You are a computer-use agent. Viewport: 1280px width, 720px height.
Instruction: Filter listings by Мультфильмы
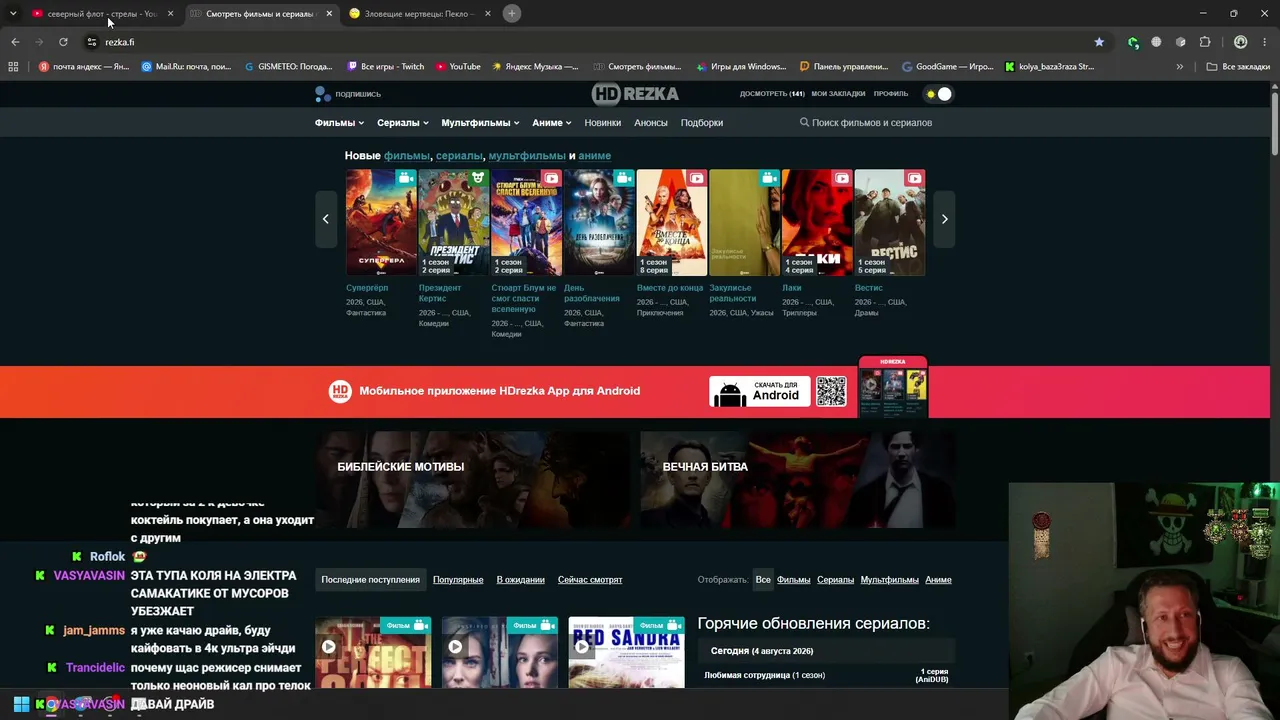tap(890, 580)
